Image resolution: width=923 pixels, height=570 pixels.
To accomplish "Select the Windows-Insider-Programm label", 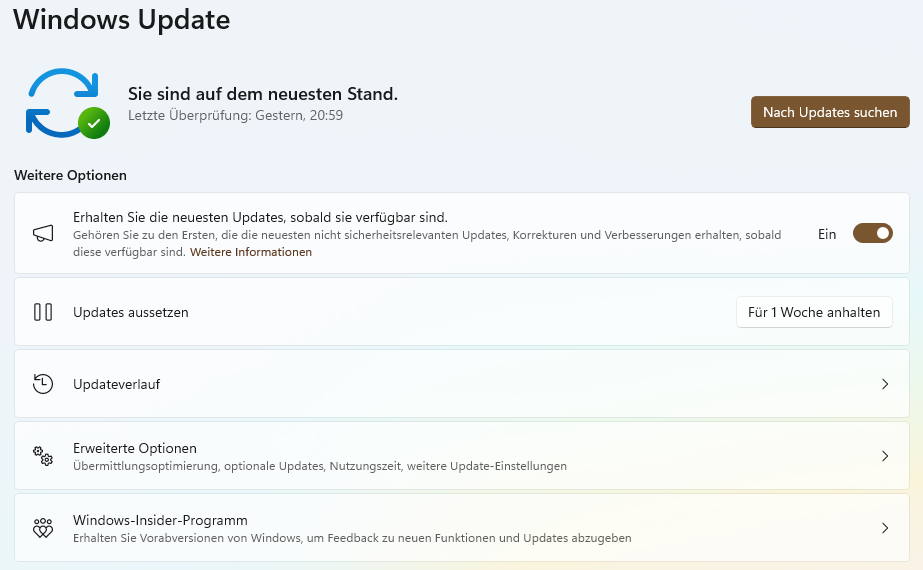I will (x=160, y=520).
